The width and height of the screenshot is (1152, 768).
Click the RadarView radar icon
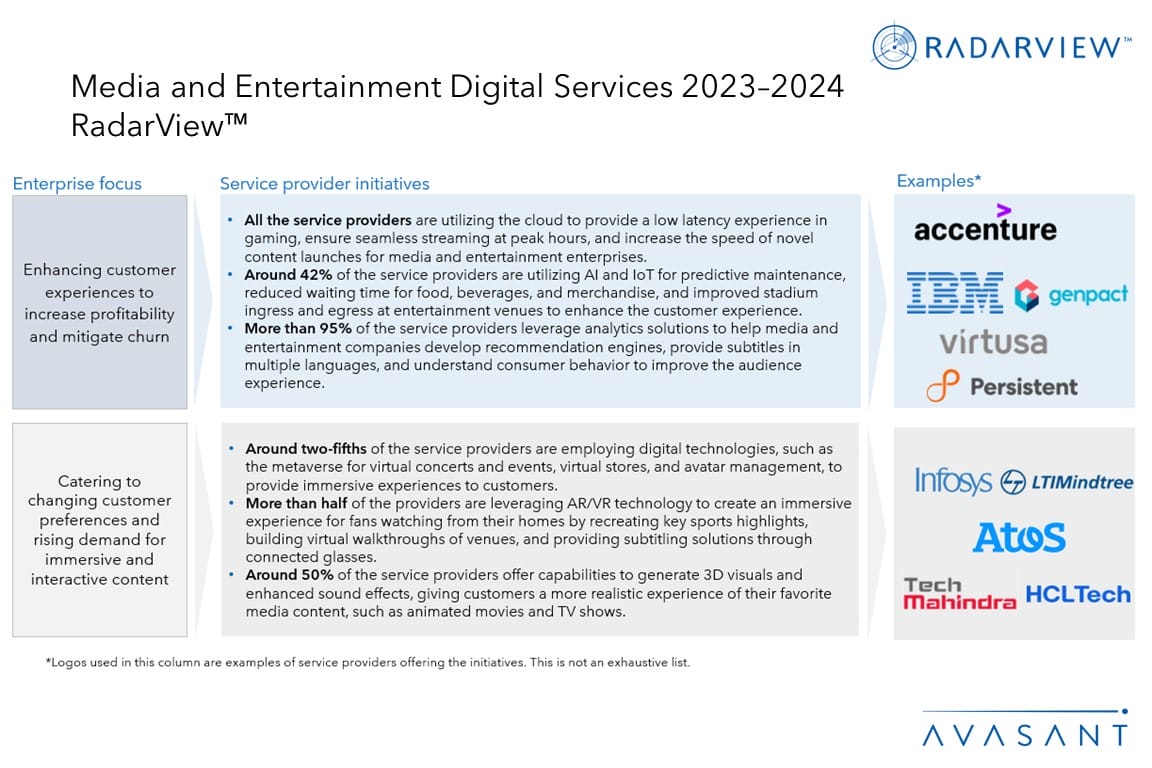895,47
